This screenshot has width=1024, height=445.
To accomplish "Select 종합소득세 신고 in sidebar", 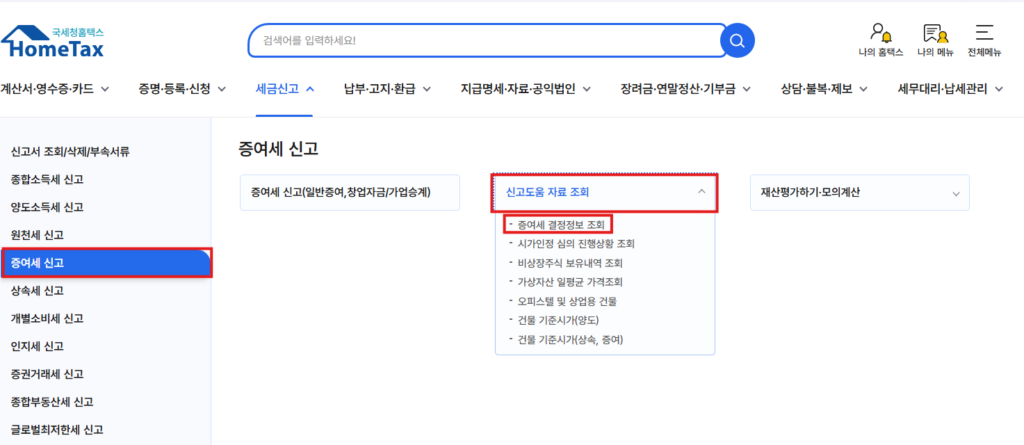I will [x=47, y=180].
